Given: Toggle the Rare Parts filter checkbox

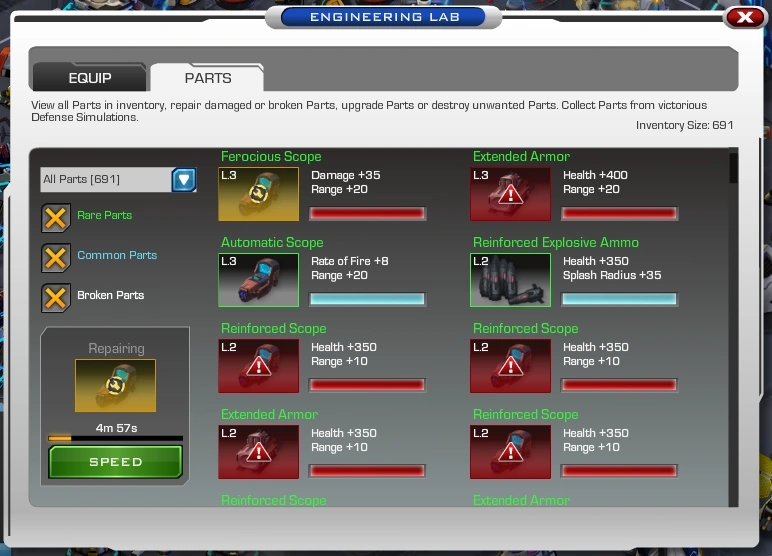Looking at the screenshot, I should point(56,218).
